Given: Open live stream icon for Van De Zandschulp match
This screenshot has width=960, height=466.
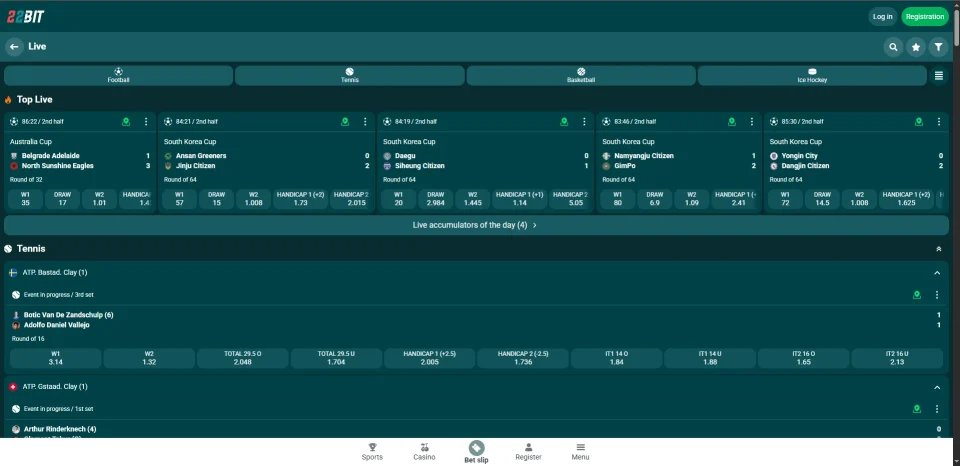Looking at the screenshot, I should pyautogui.click(x=917, y=295).
